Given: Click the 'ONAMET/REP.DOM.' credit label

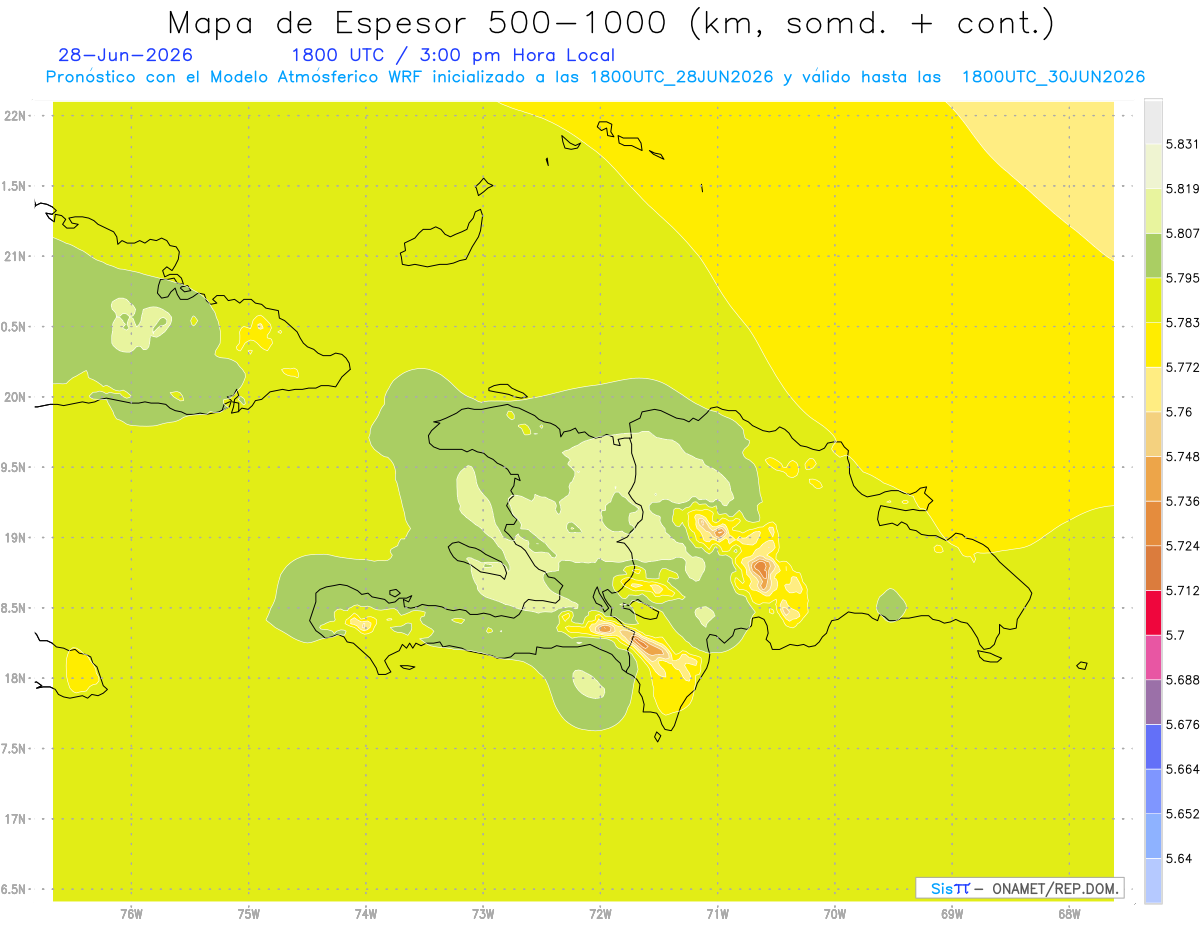Looking at the screenshot, I should click(x=1056, y=888).
